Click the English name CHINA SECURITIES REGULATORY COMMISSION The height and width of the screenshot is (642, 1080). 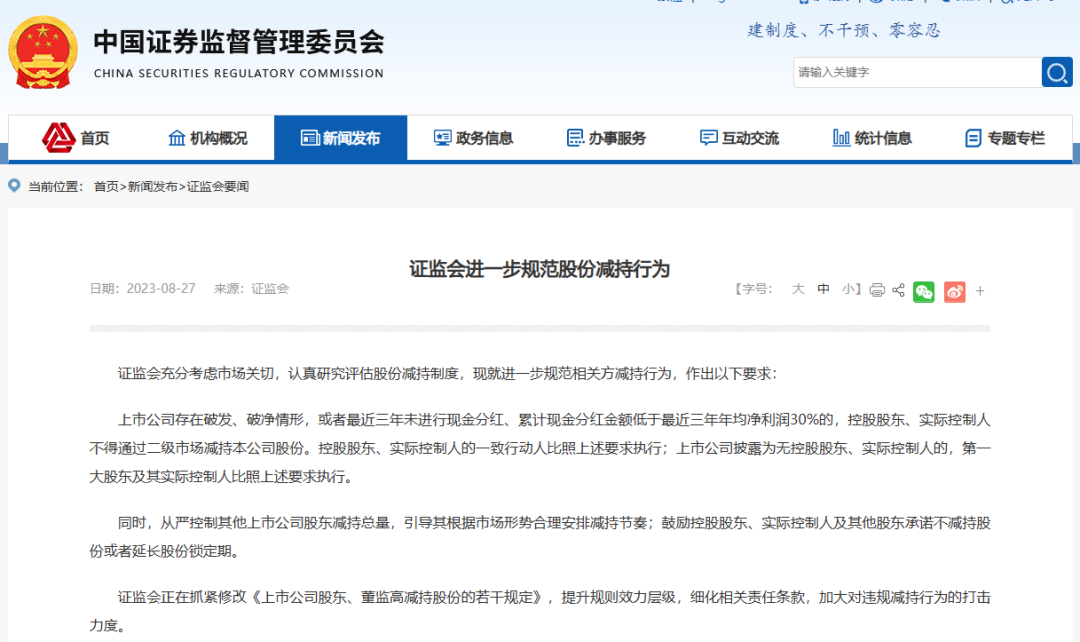pyautogui.click(x=239, y=73)
